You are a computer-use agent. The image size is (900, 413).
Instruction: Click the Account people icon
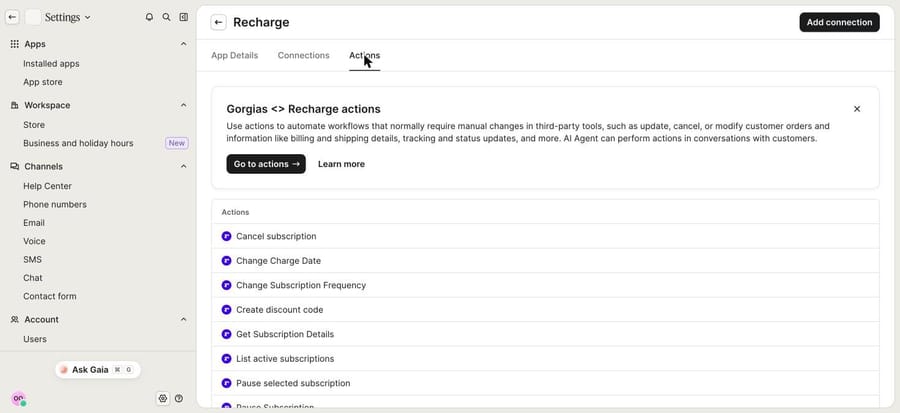click(15, 320)
